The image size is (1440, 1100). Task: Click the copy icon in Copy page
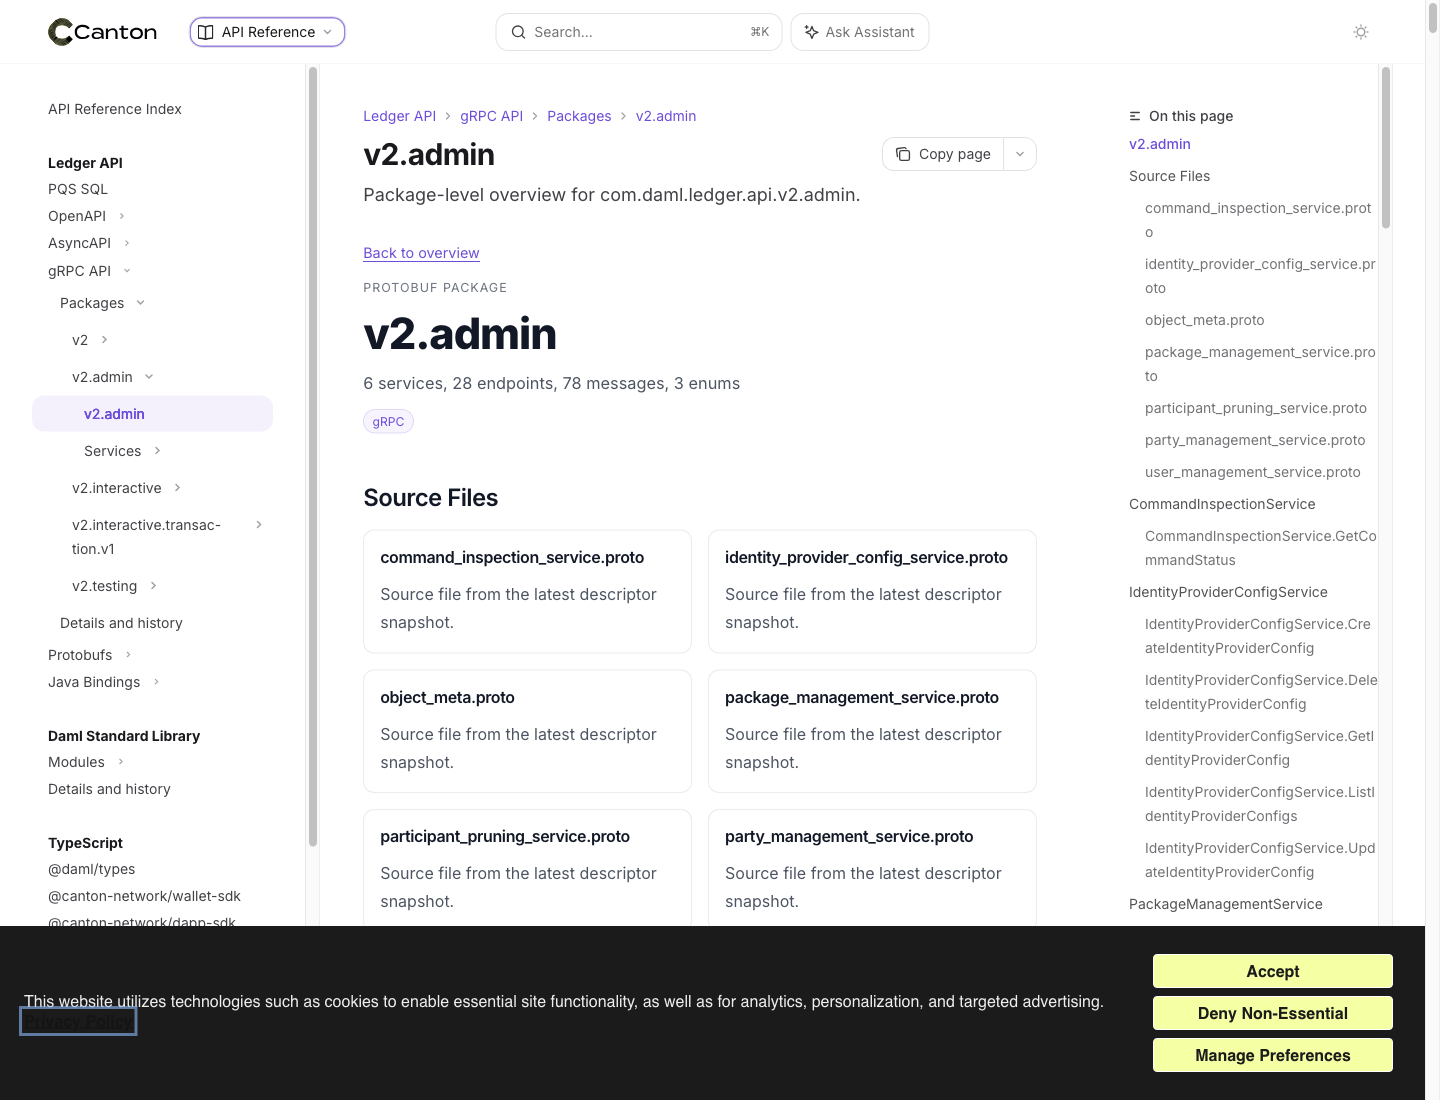(903, 154)
